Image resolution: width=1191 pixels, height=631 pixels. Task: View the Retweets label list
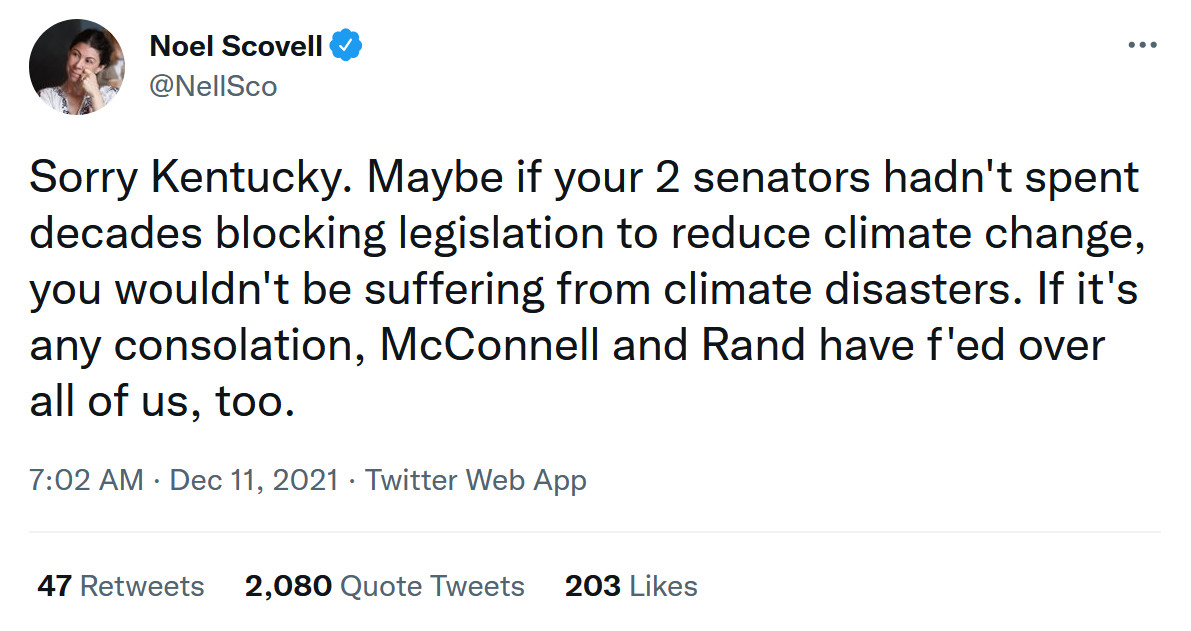[x=141, y=586]
